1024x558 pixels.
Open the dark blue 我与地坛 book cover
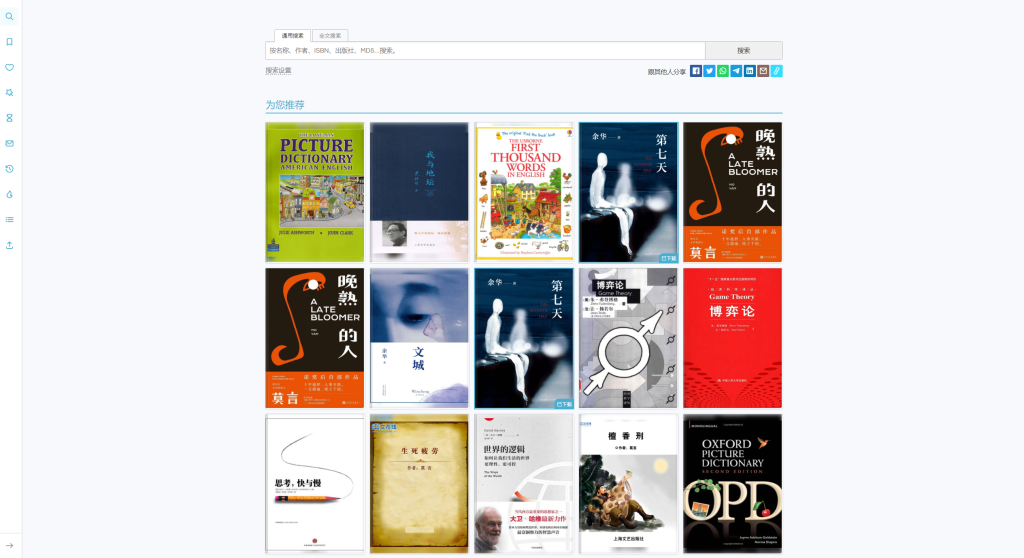[419, 192]
